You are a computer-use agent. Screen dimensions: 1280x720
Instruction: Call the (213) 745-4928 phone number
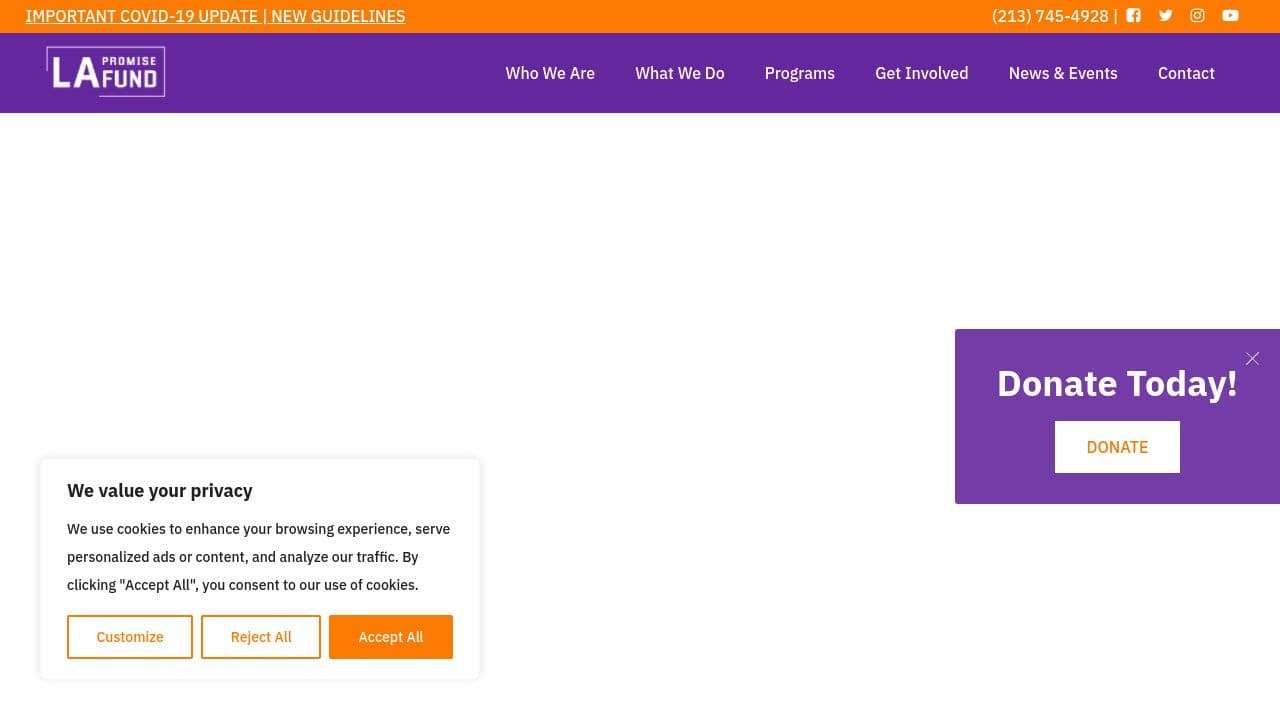(x=1050, y=16)
